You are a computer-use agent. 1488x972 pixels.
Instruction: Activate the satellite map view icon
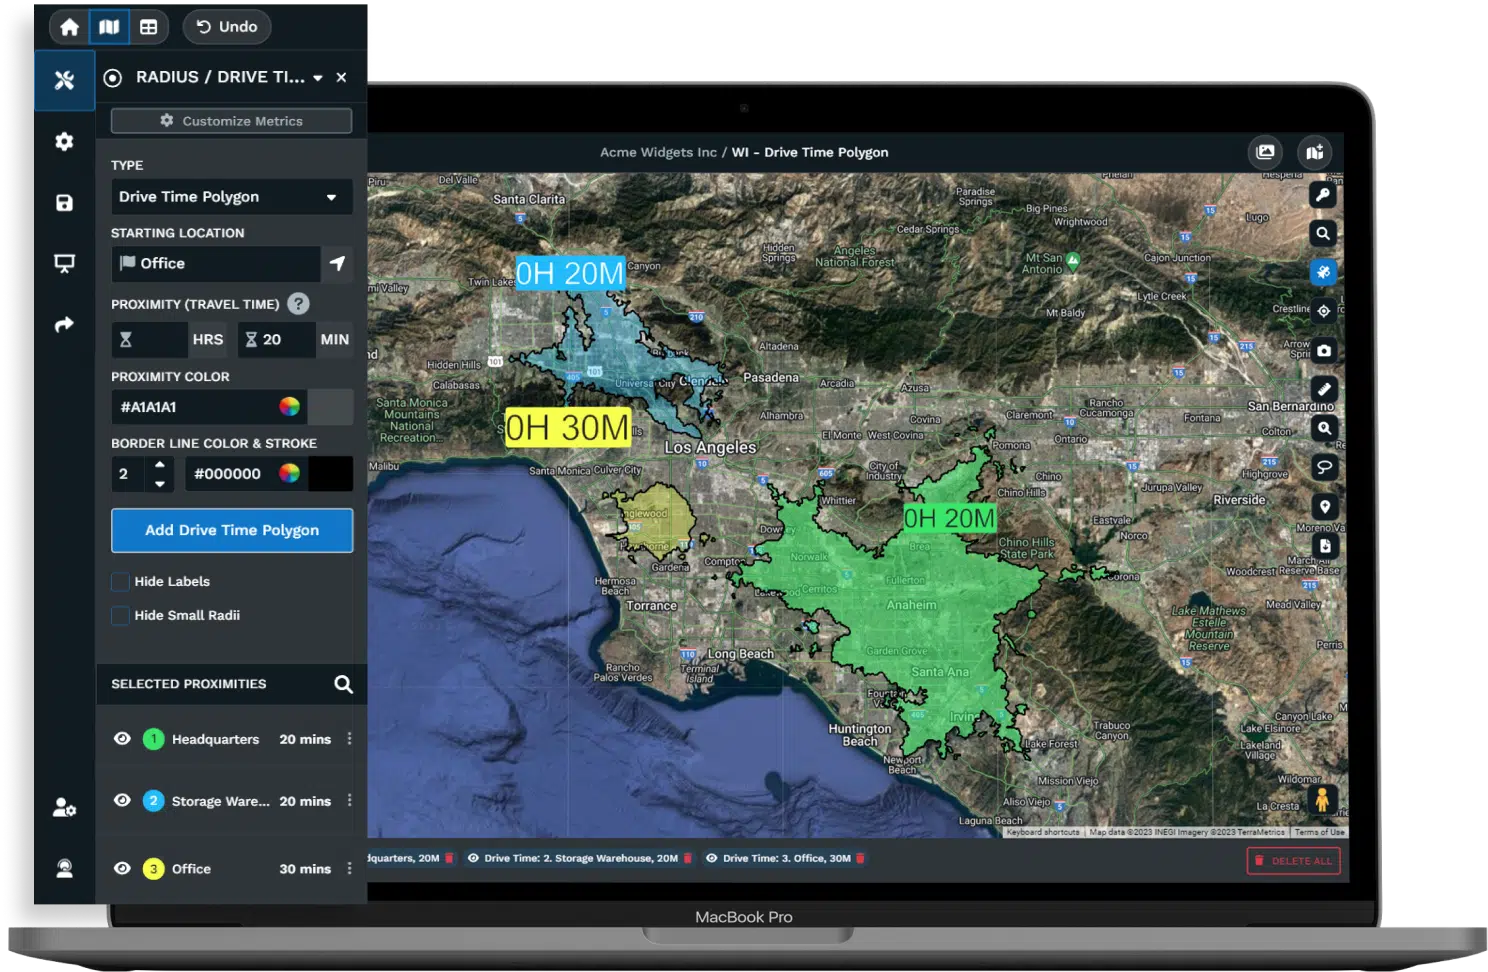[x=1323, y=272]
